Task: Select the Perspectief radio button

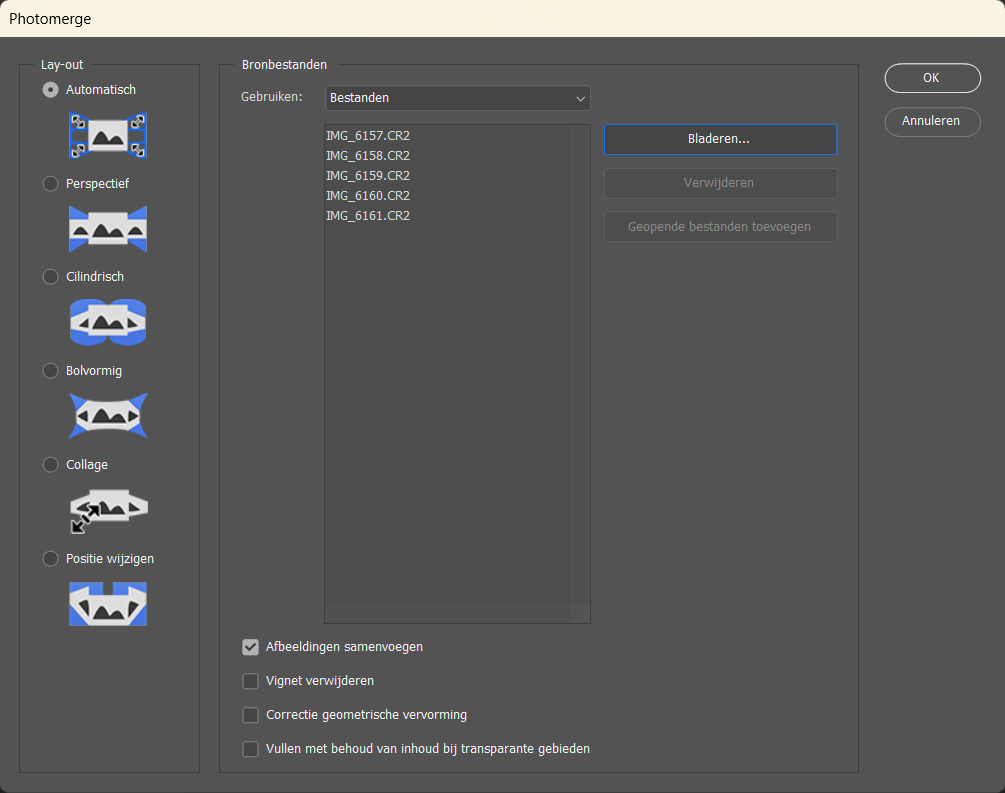Action: click(51, 184)
